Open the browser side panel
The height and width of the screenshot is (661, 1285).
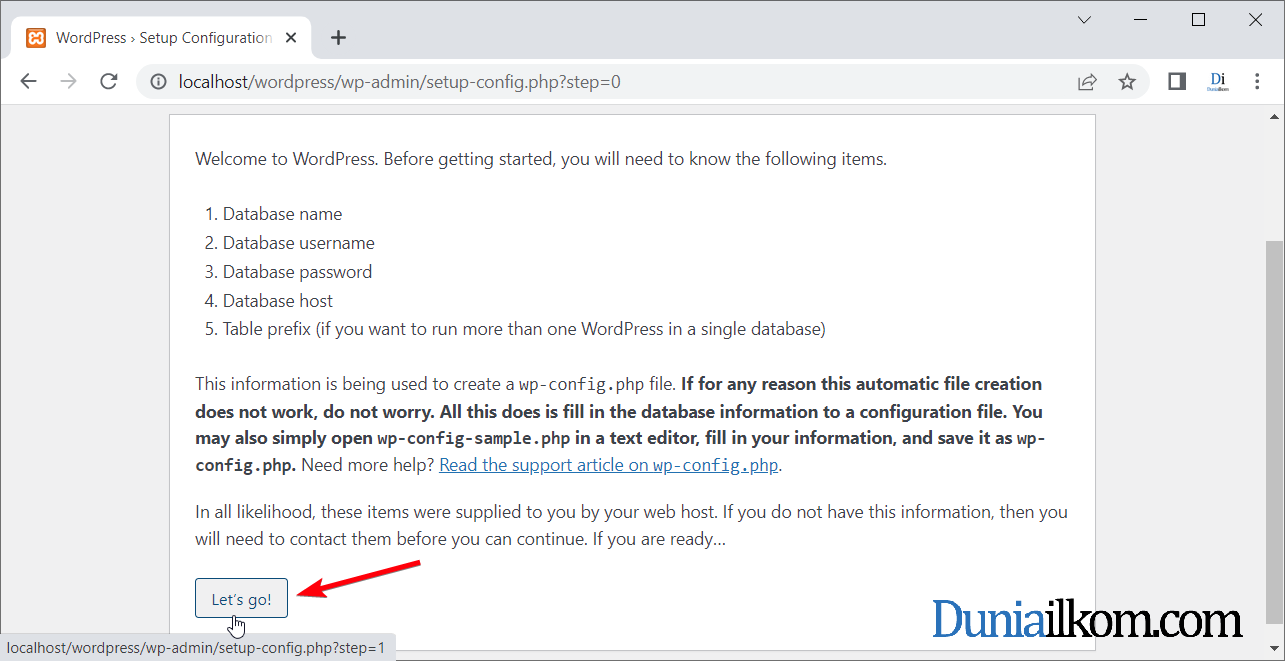(x=1177, y=82)
